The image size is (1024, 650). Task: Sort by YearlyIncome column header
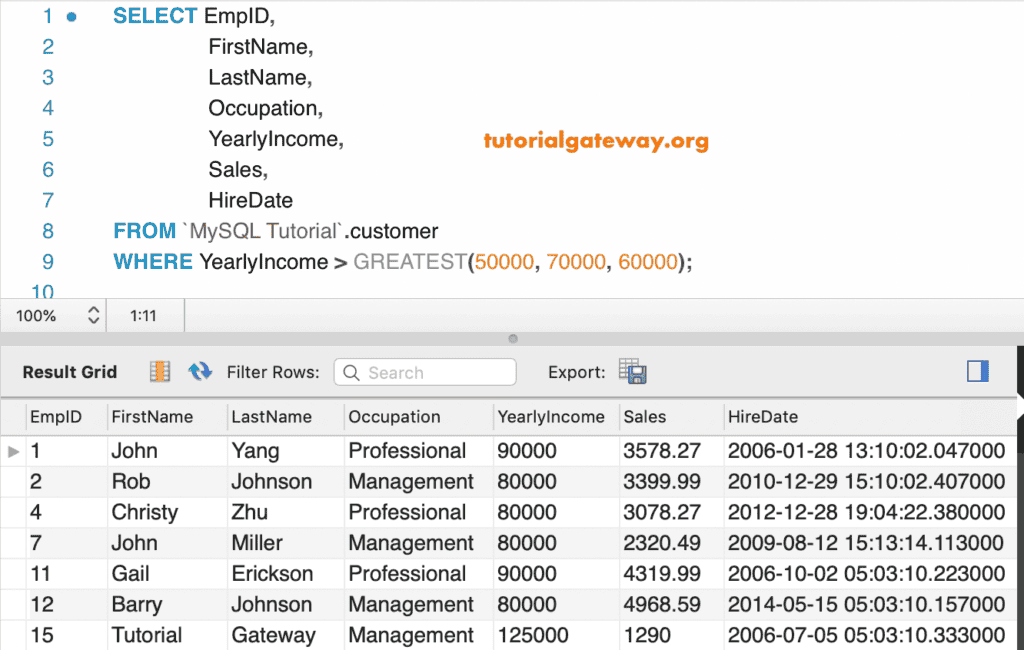point(551,417)
